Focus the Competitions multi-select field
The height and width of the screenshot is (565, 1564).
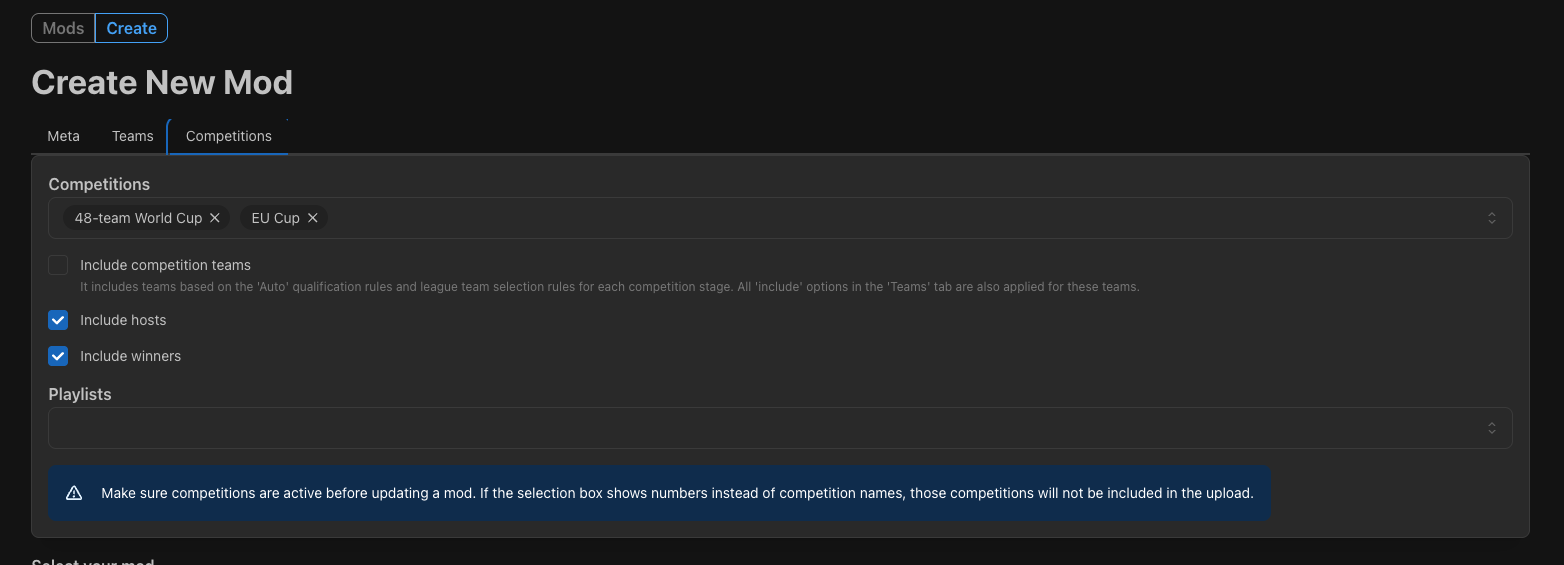click(x=780, y=218)
